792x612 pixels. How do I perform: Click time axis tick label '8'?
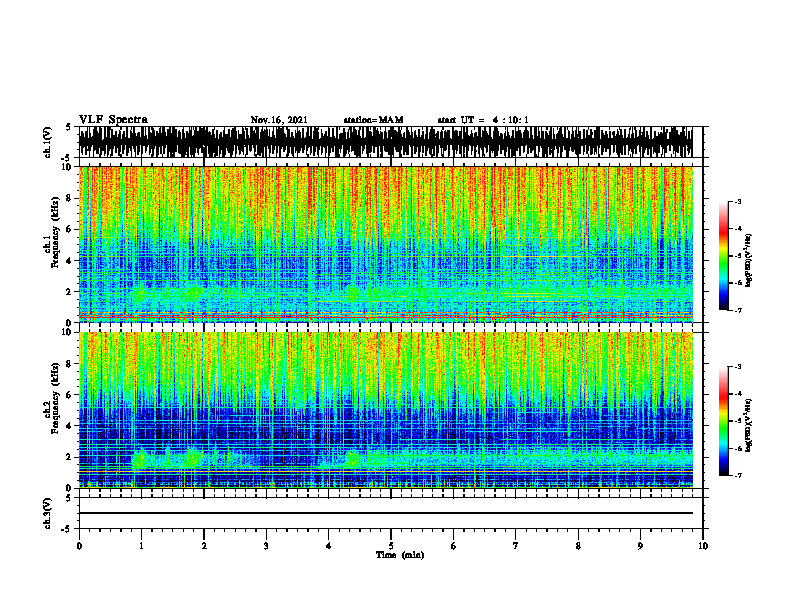(578, 546)
